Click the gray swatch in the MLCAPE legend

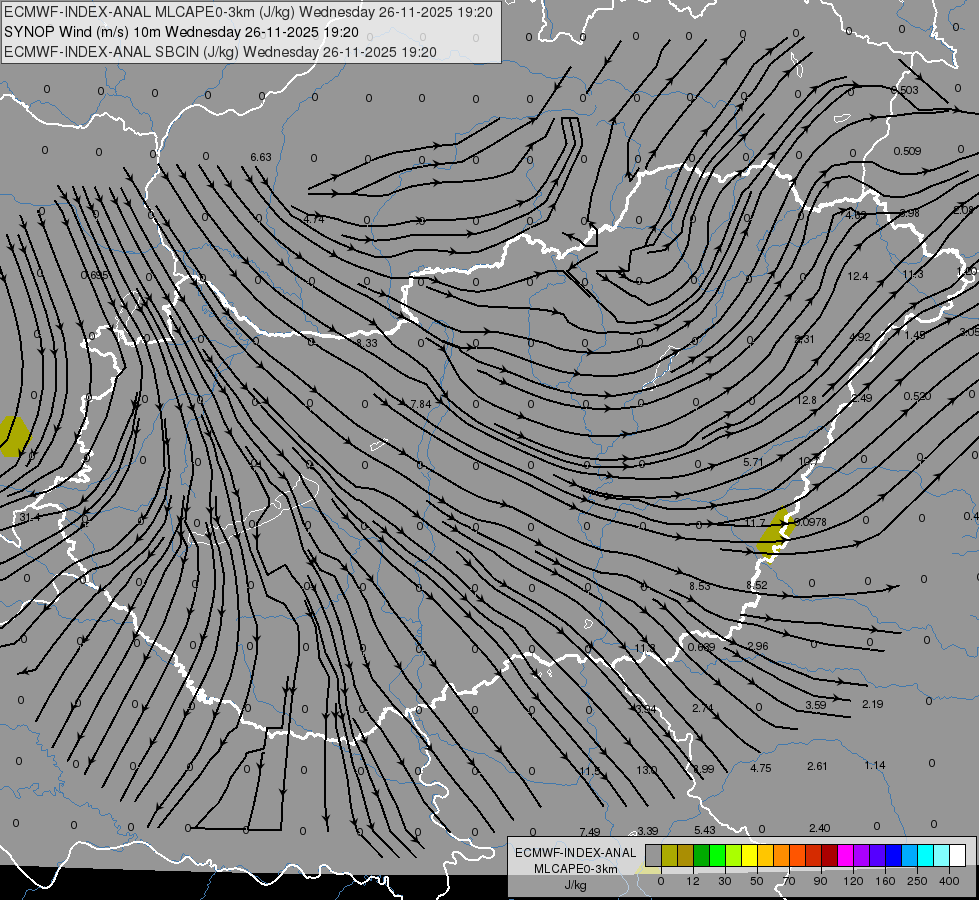coord(653,855)
